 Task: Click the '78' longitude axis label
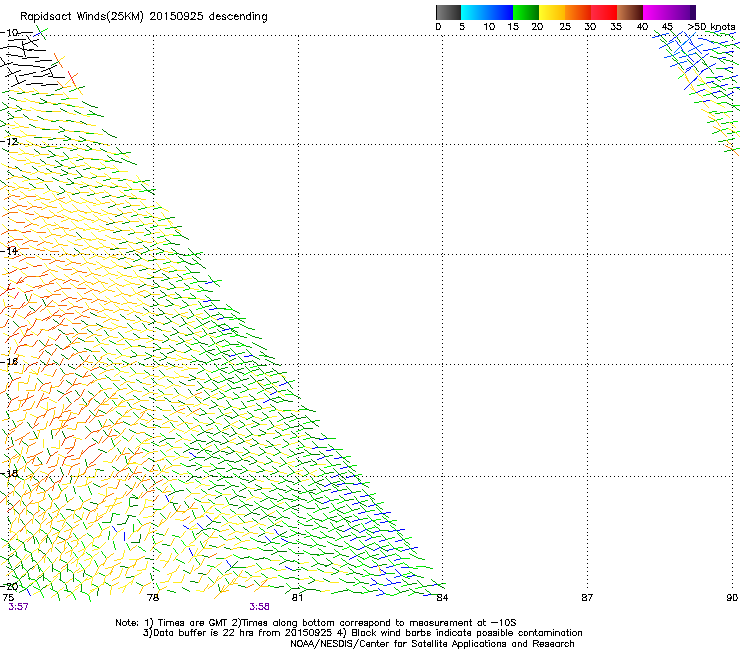click(x=153, y=598)
